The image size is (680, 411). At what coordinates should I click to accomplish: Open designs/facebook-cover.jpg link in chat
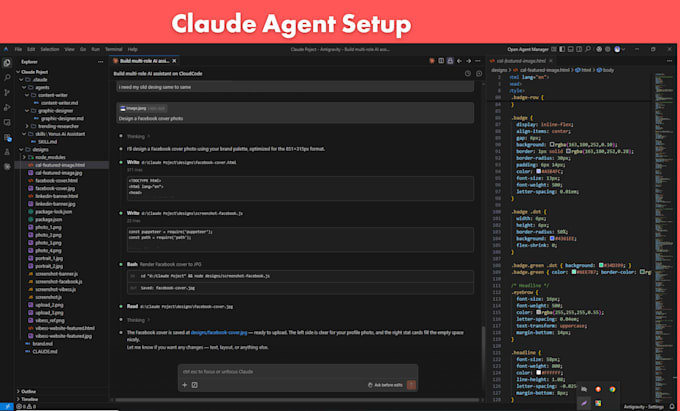pyautogui.click(x=219, y=333)
